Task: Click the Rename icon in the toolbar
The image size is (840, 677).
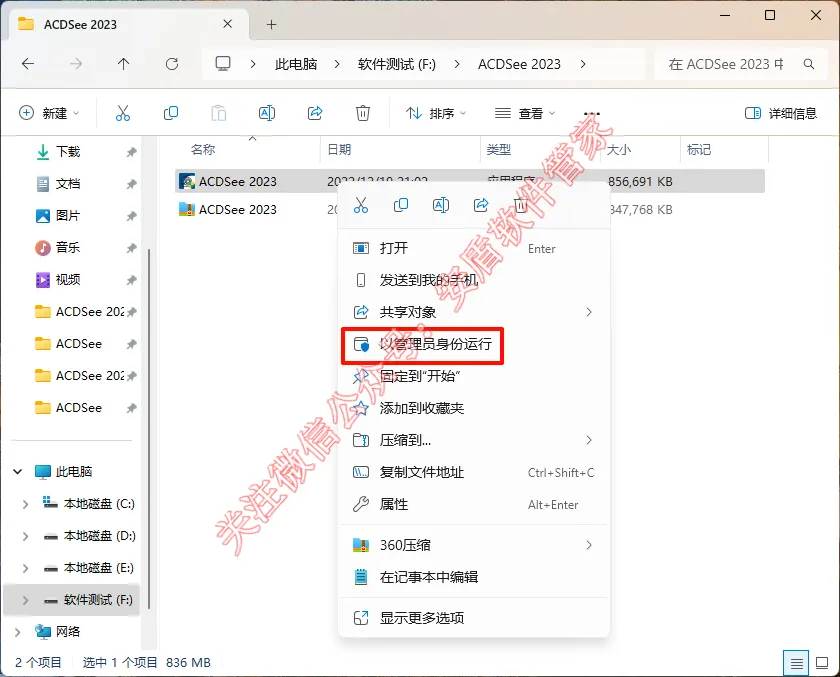Action: tap(267, 113)
